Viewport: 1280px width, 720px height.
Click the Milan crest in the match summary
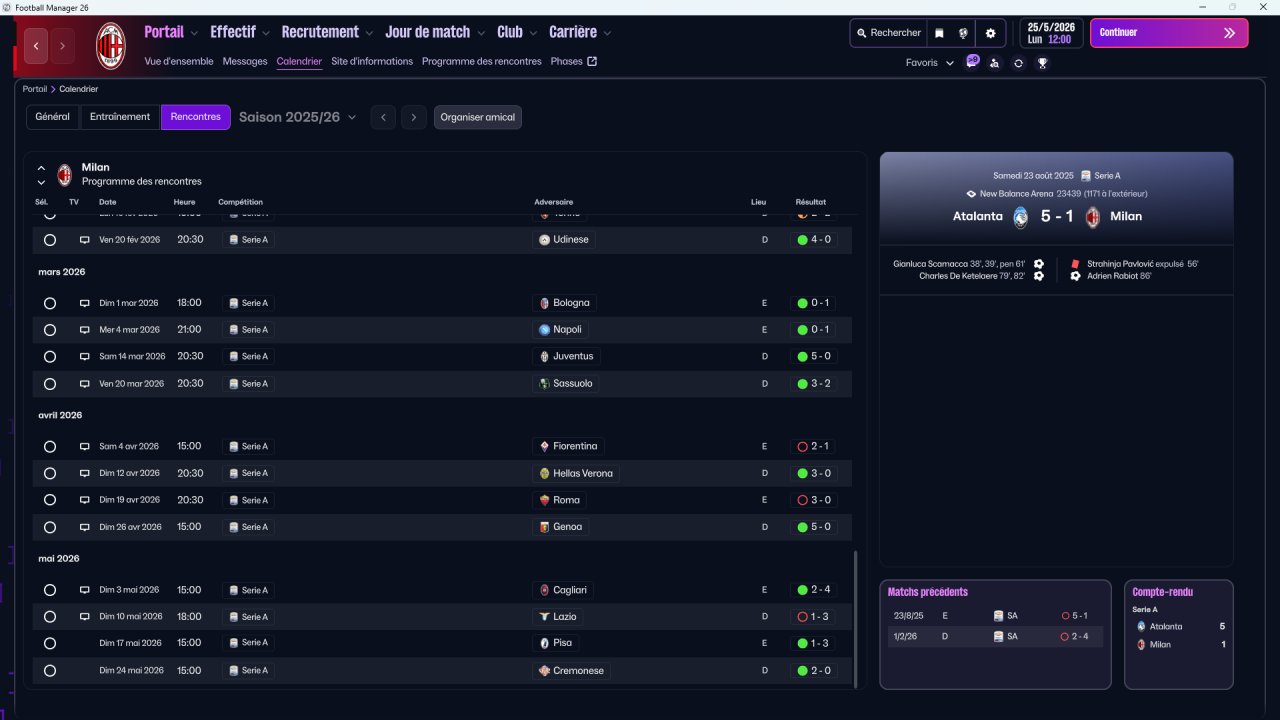(1092, 217)
